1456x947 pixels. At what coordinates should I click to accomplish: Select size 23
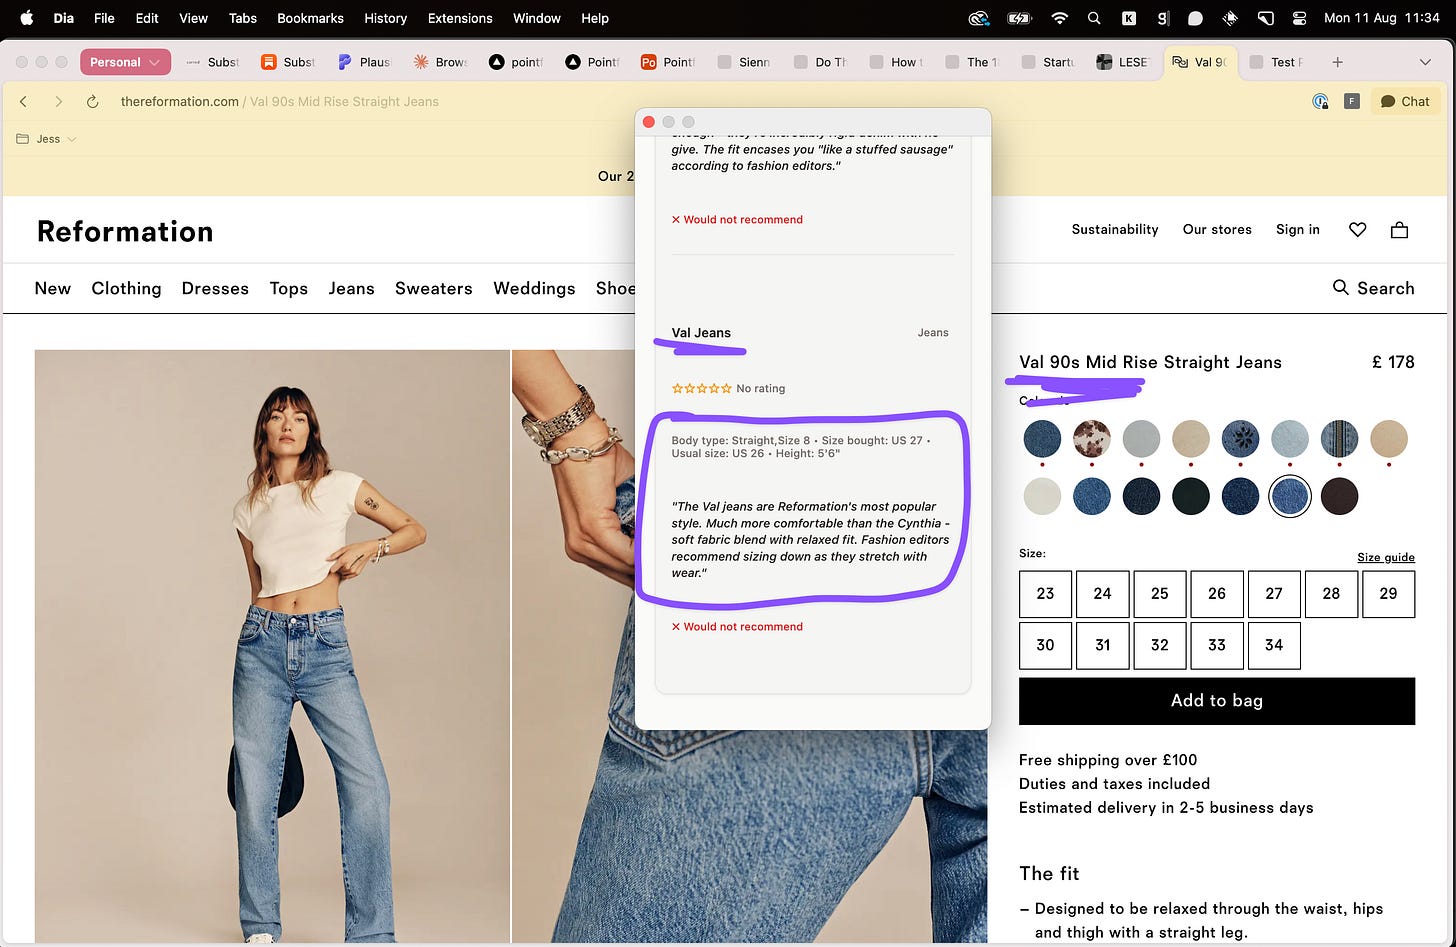[1045, 593]
